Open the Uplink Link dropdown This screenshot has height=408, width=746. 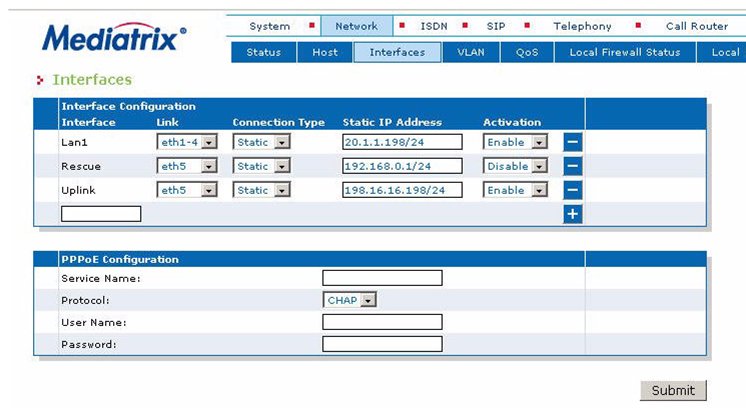coord(187,190)
